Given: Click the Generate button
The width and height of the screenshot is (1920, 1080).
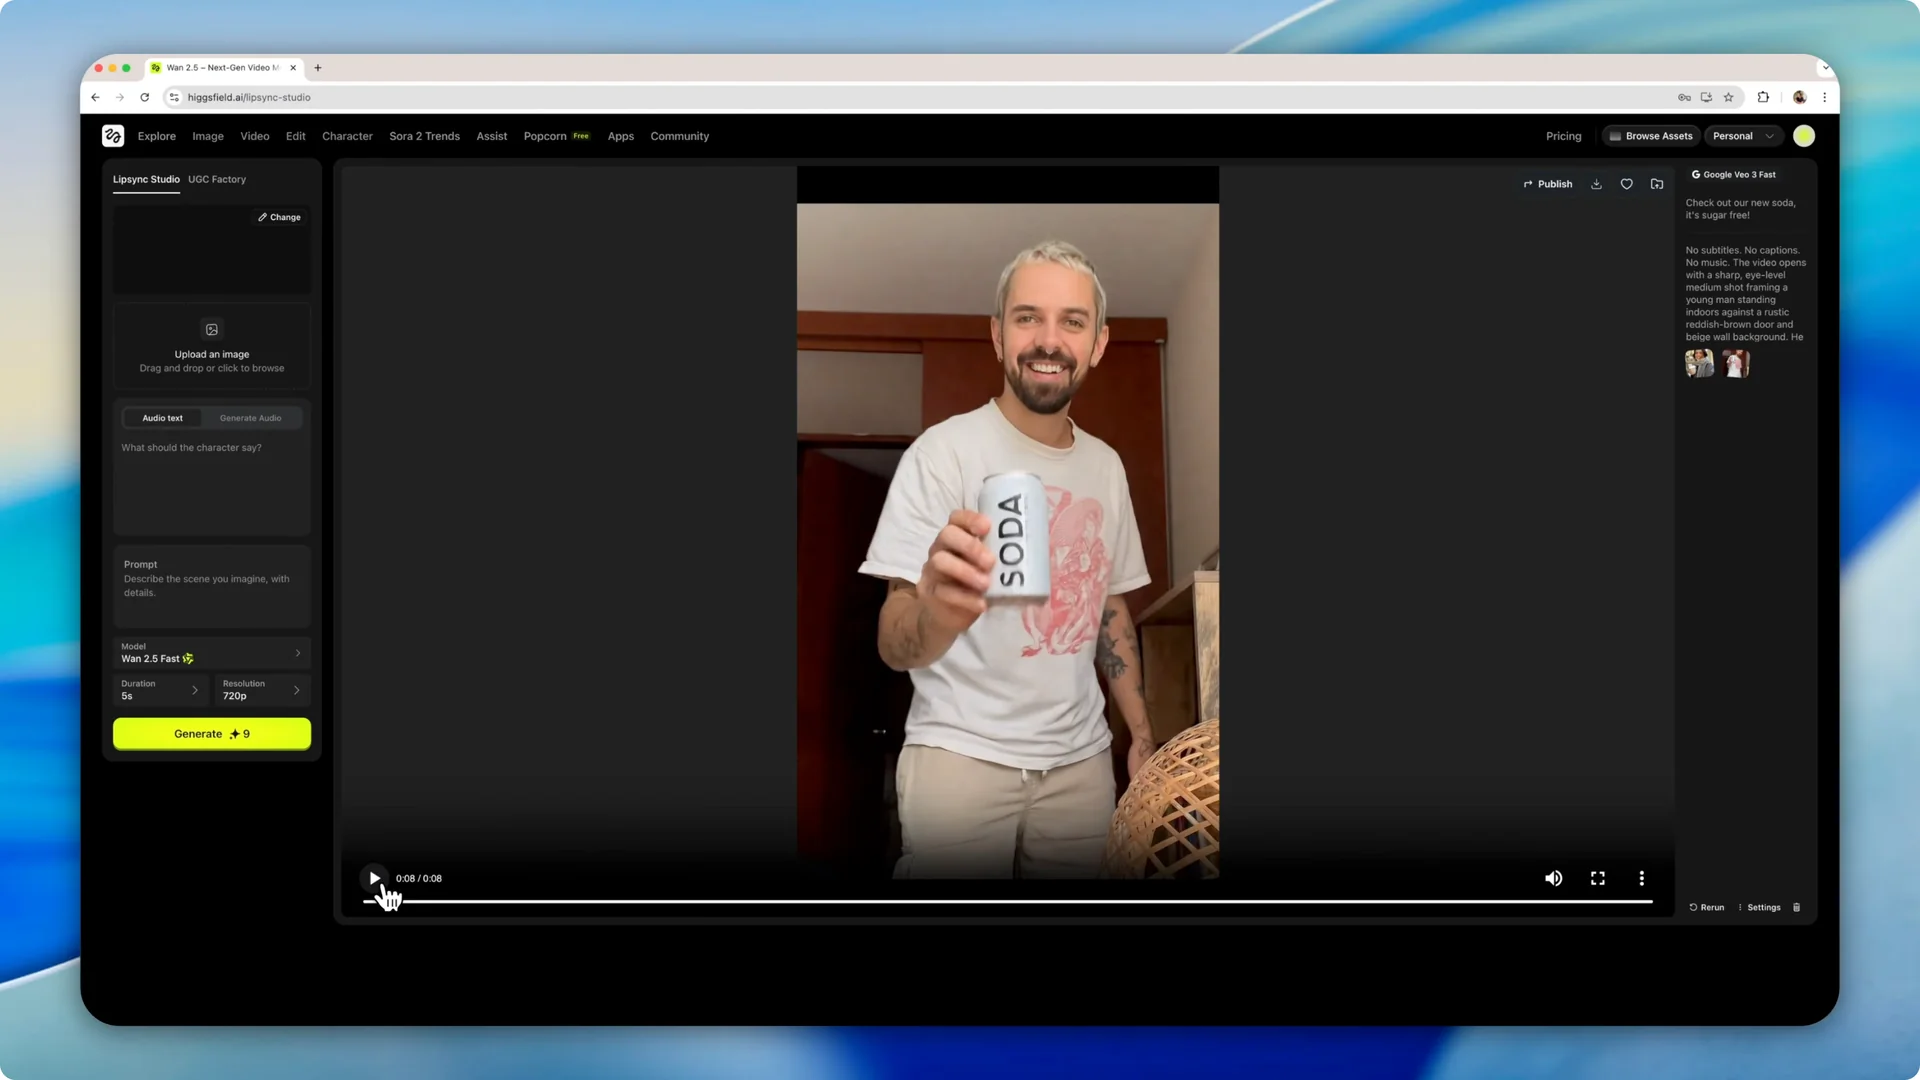Looking at the screenshot, I should click(211, 733).
